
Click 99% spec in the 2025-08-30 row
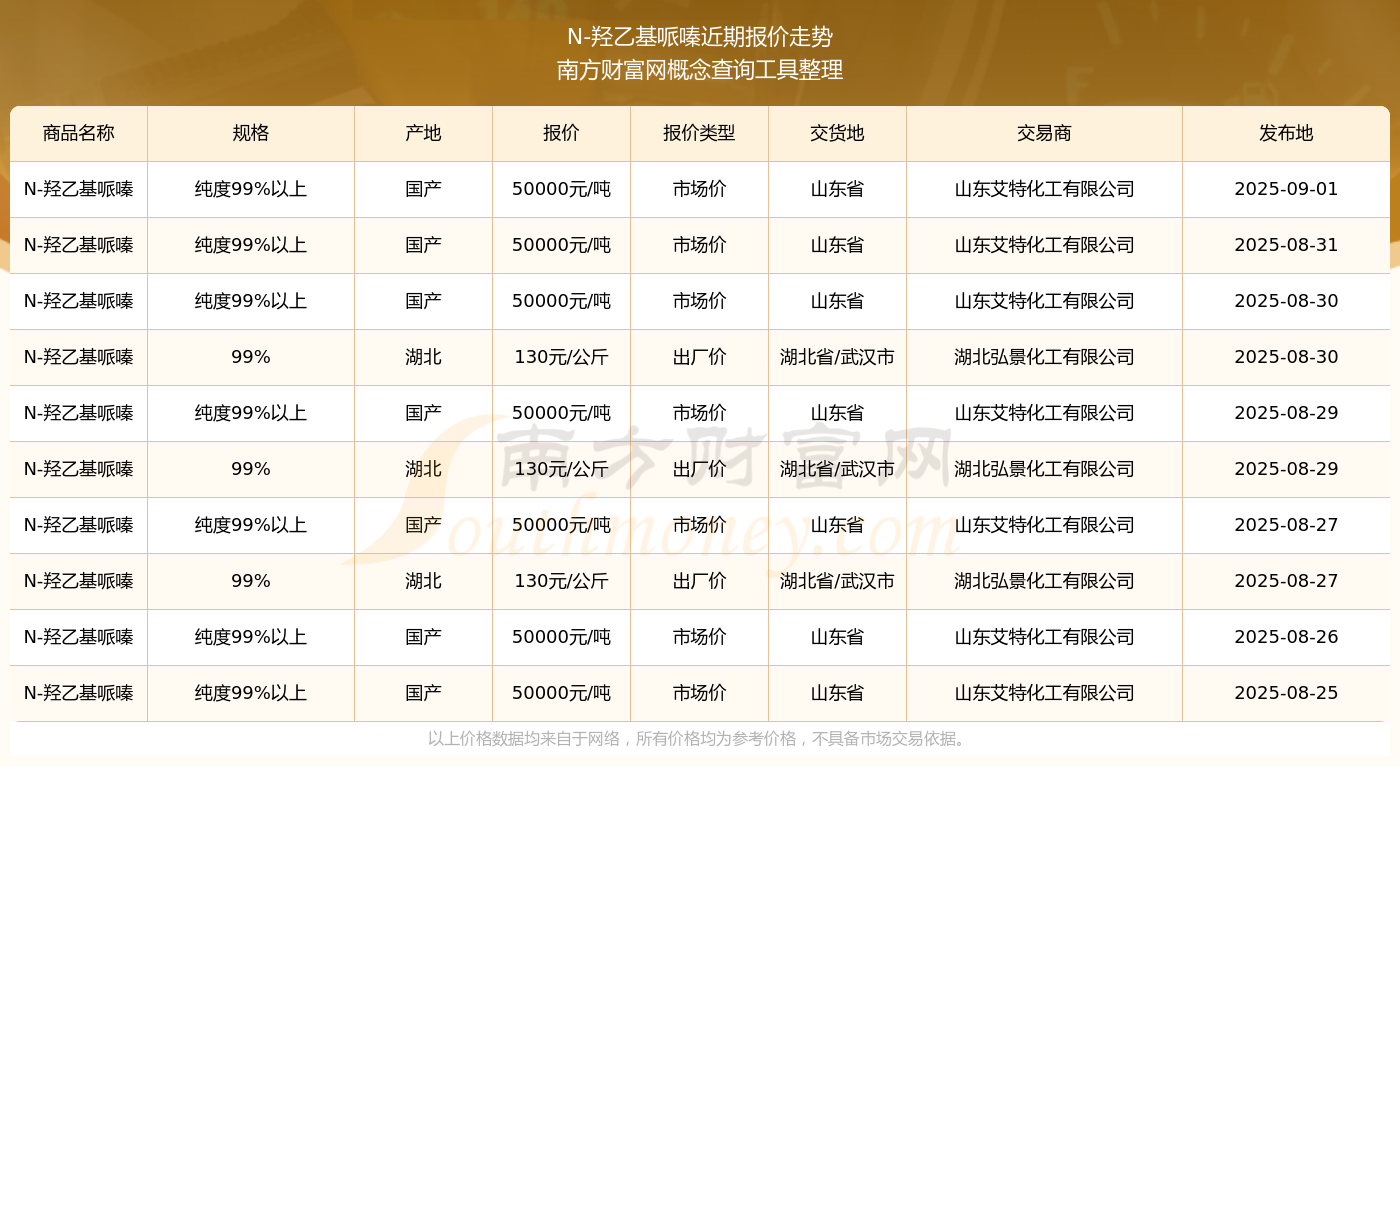coord(251,357)
